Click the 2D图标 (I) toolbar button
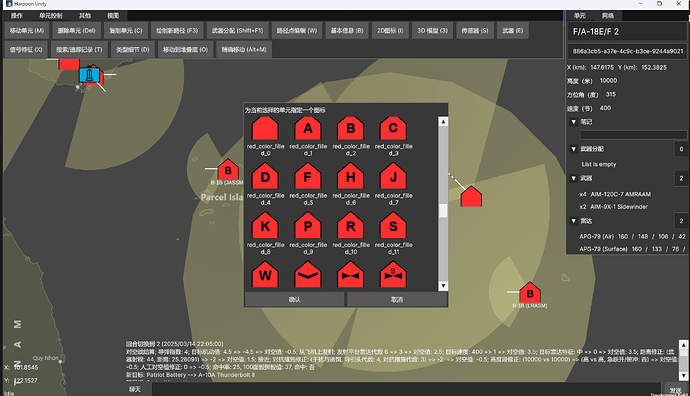Image resolution: width=690 pixels, height=396 pixels. pyautogui.click(x=390, y=31)
